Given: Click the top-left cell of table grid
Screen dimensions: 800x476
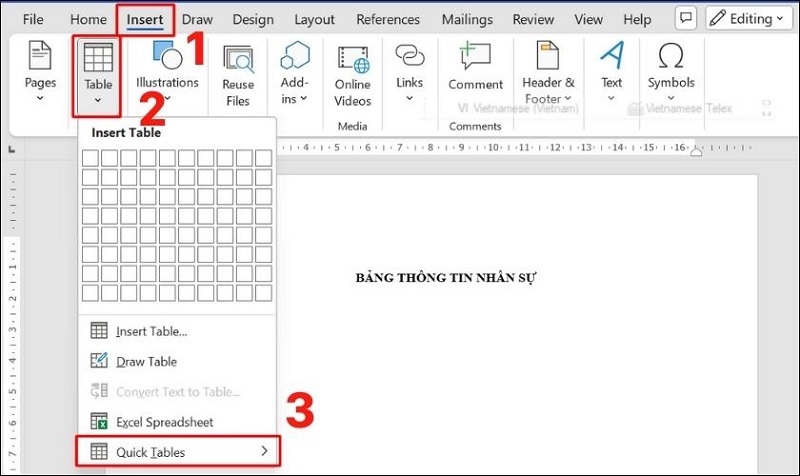Looking at the screenshot, I should click(90, 157).
